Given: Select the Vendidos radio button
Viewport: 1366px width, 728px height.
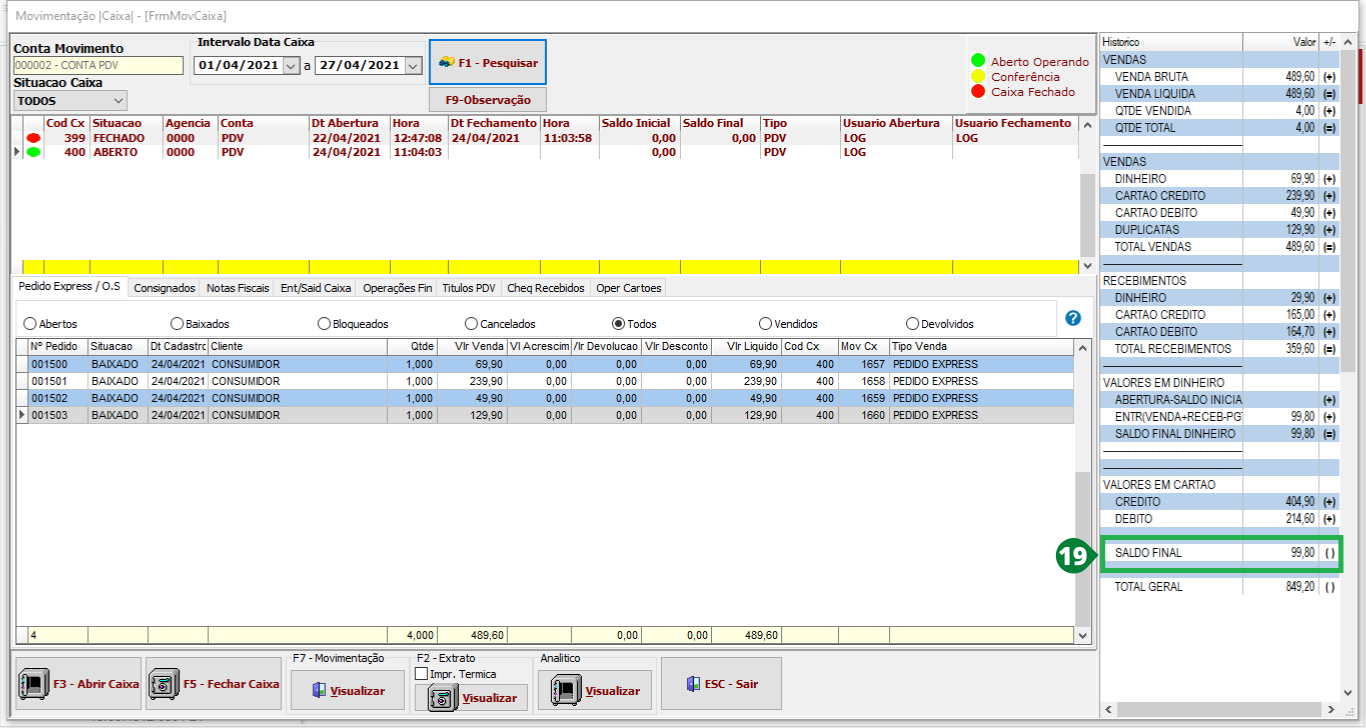Looking at the screenshot, I should coord(765,324).
